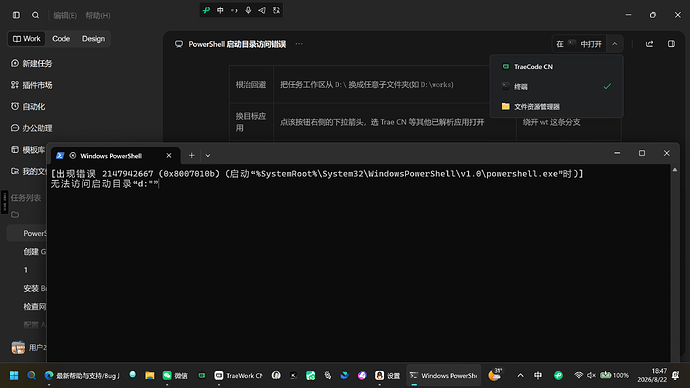Expand the system tray hidden icons chevron
690x388 pixels.
click(x=521, y=375)
